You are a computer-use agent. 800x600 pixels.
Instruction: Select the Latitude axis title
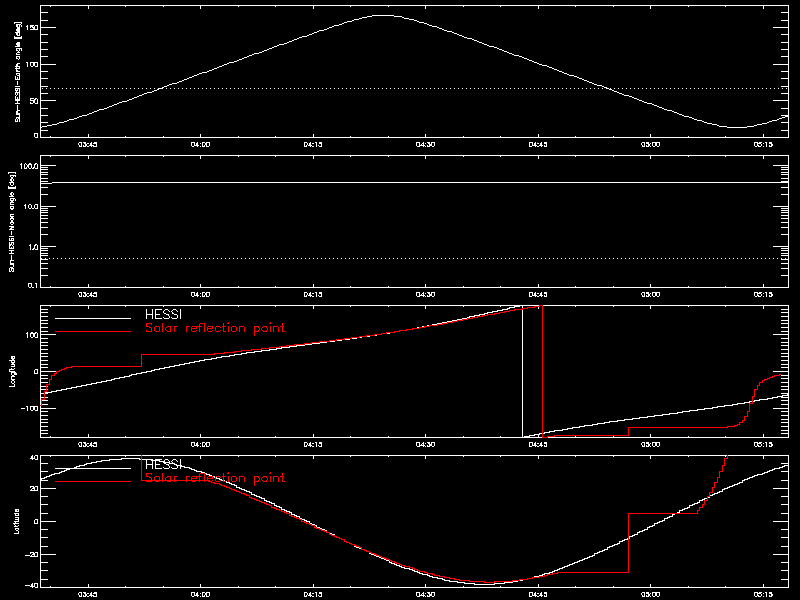pyautogui.click(x=16, y=521)
